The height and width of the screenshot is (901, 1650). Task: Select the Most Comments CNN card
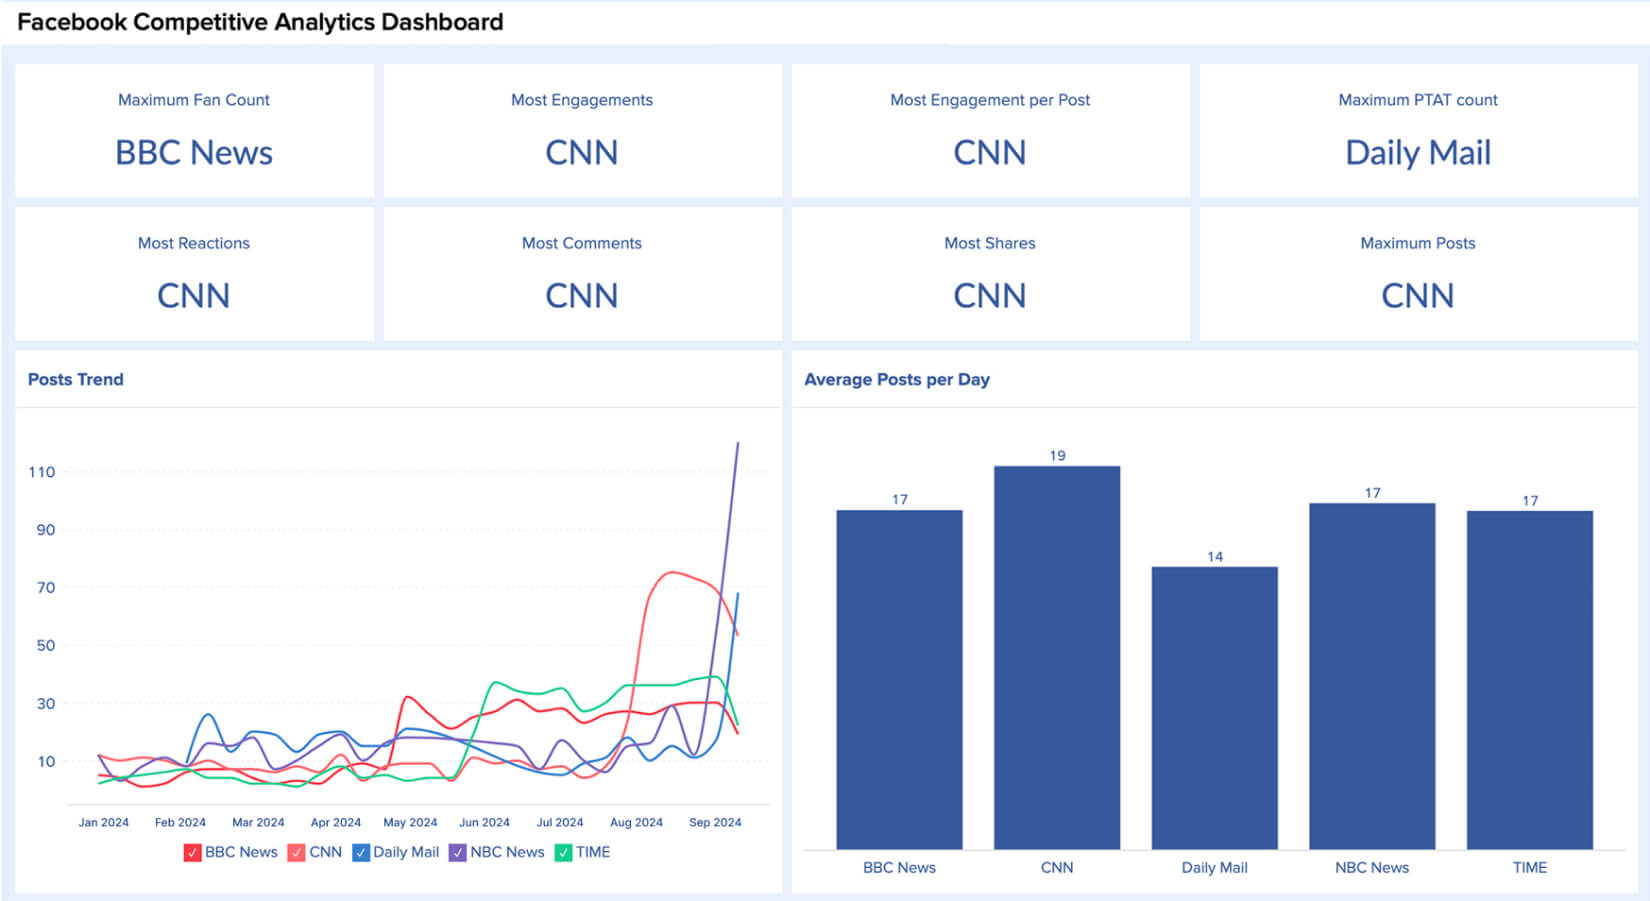581,273
